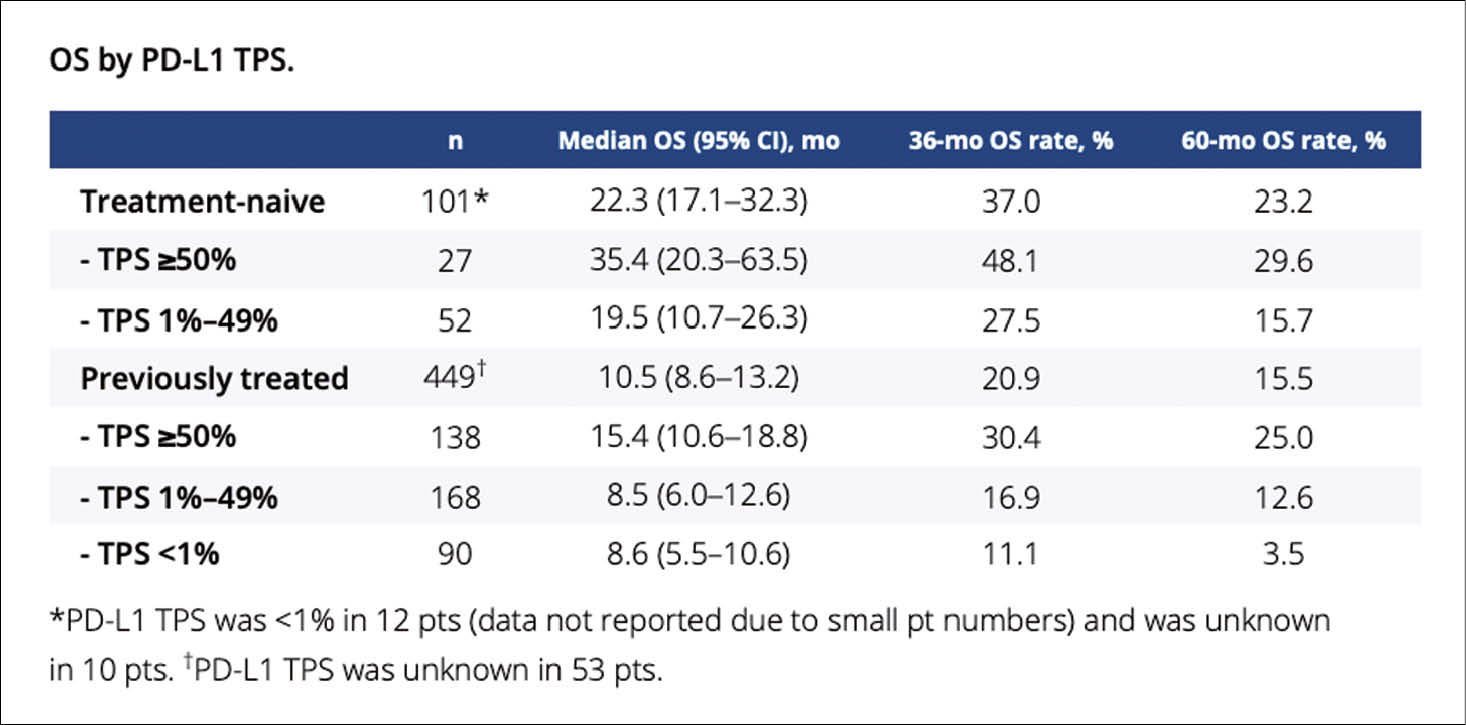This screenshot has width=1466, height=725.
Task: Select the 'TPS <1%' row label
Action: click(150, 554)
